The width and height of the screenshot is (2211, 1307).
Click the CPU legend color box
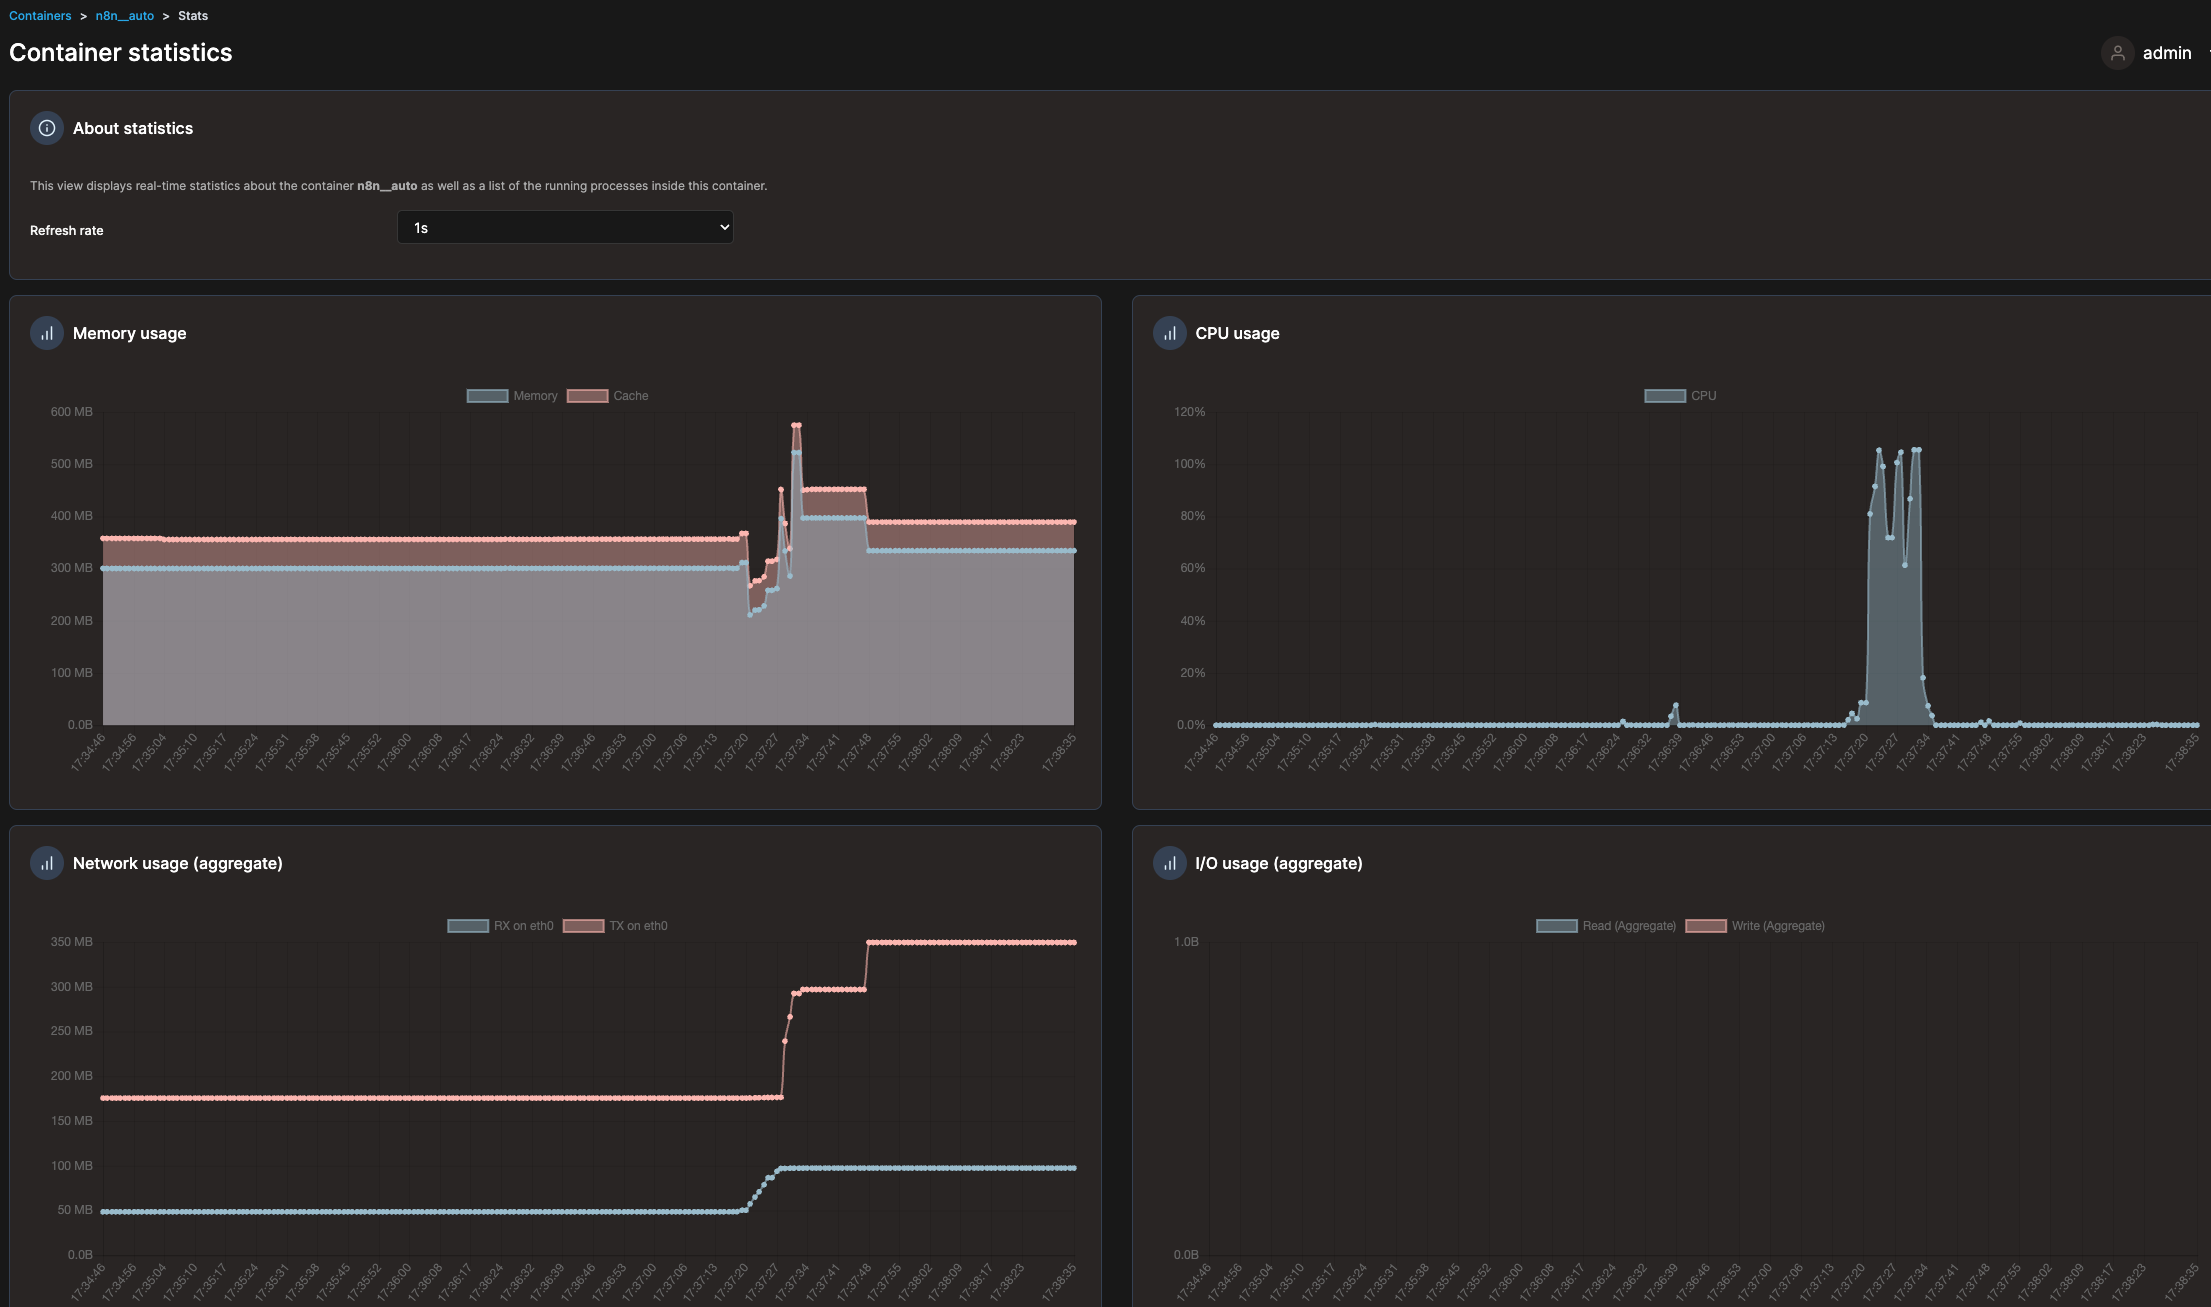pyautogui.click(x=1664, y=395)
